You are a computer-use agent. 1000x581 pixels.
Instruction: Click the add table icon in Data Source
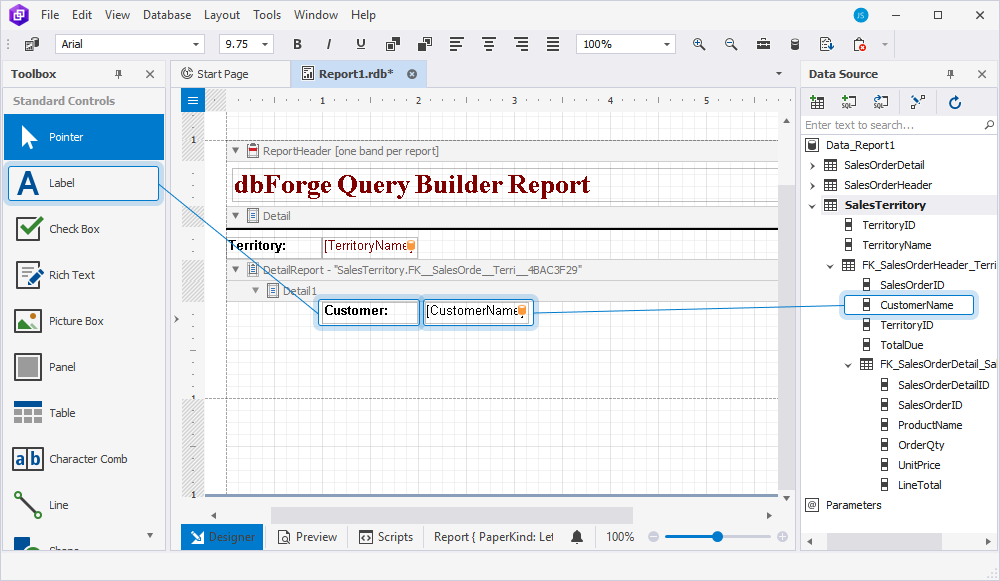pos(817,102)
